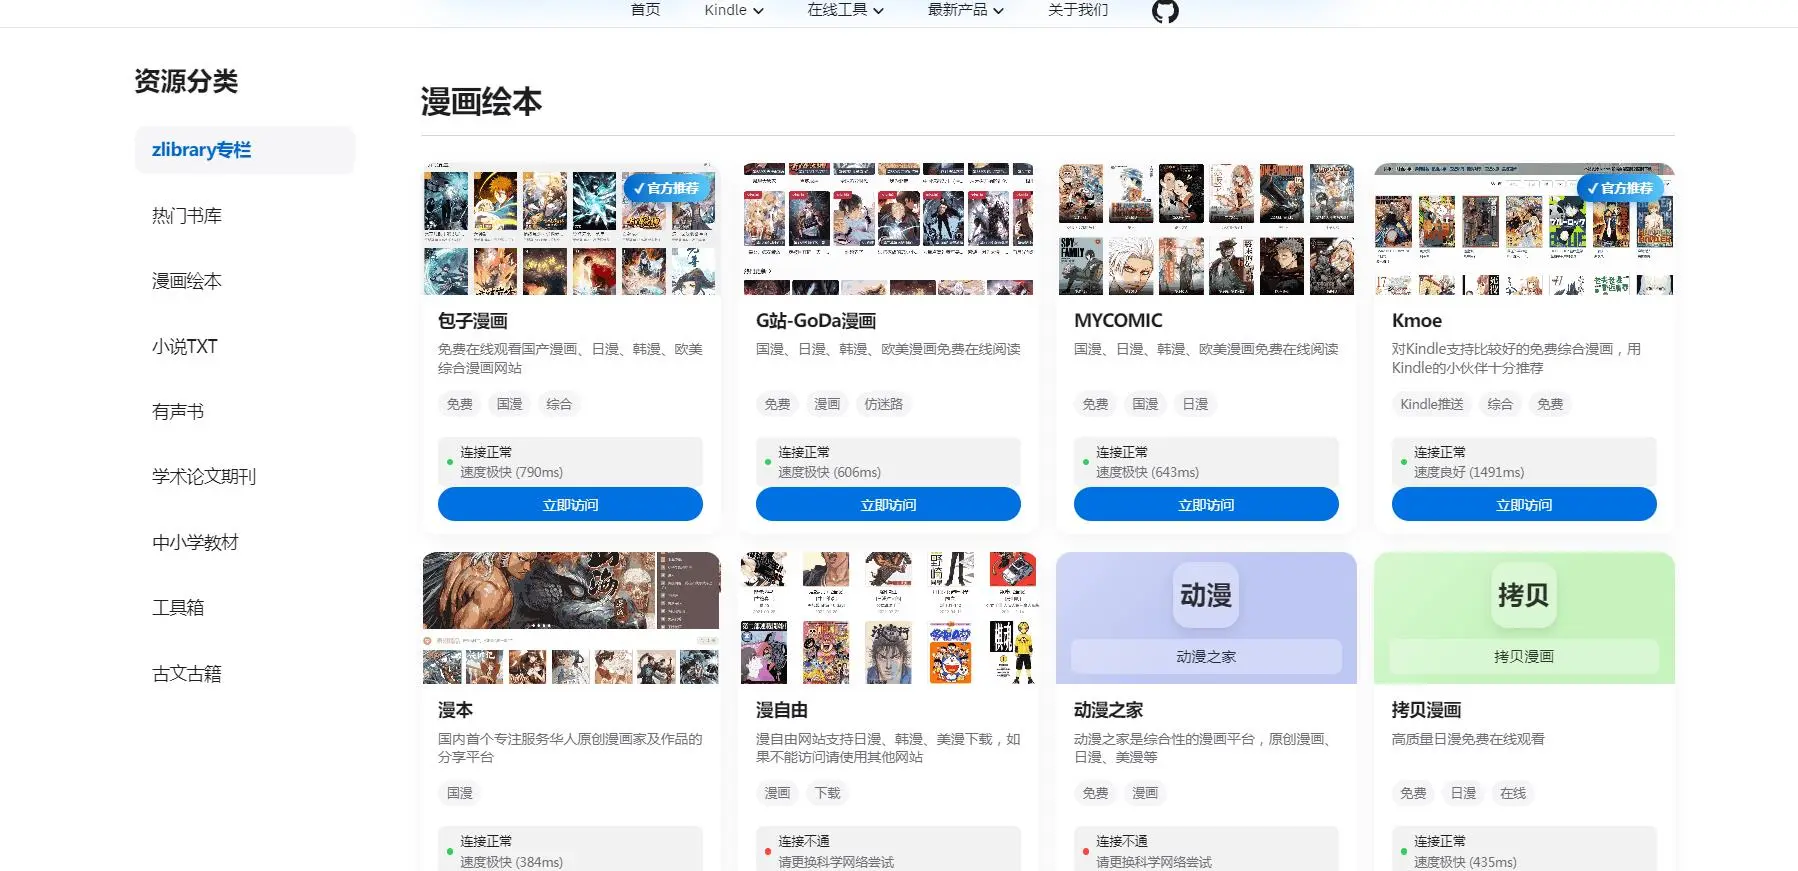Click the 仿迷路 tag on G站-GoDa漫画

(x=883, y=404)
